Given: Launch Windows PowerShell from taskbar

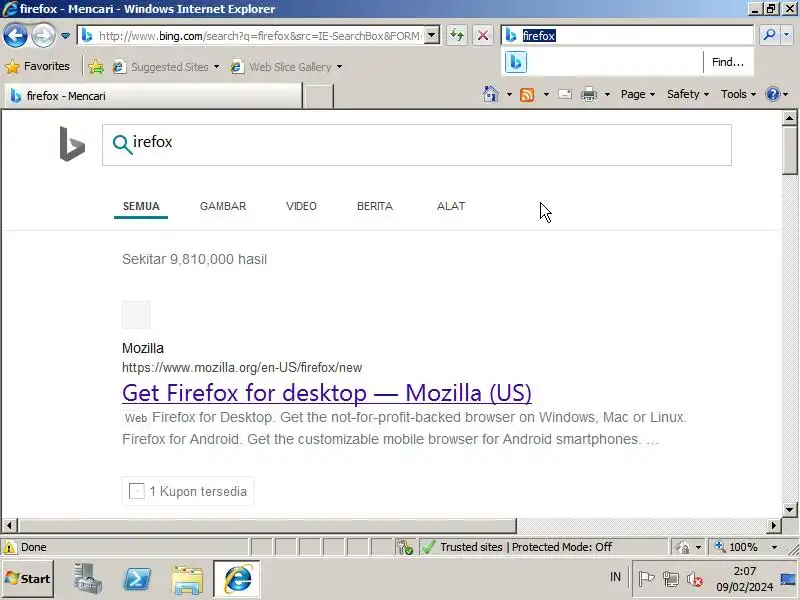Looking at the screenshot, I should [137, 579].
